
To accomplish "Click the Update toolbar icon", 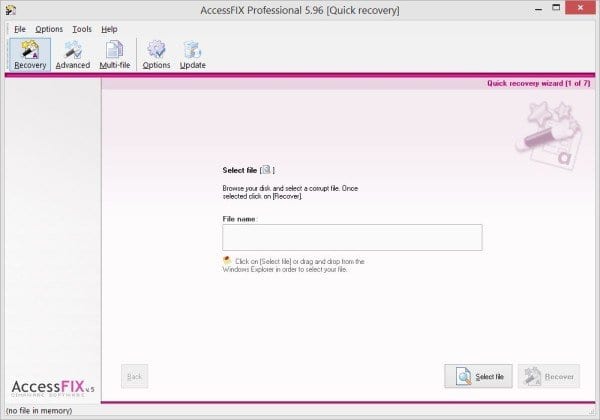I will coord(192,55).
